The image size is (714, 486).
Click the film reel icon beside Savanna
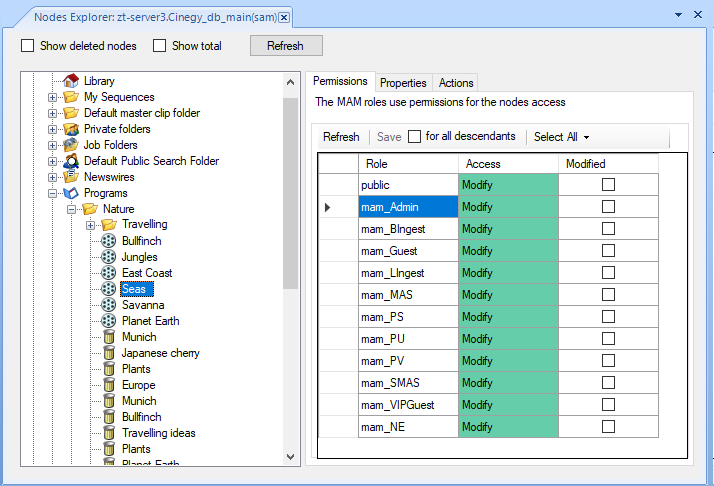pyautogui.click(x=108, y=305)
